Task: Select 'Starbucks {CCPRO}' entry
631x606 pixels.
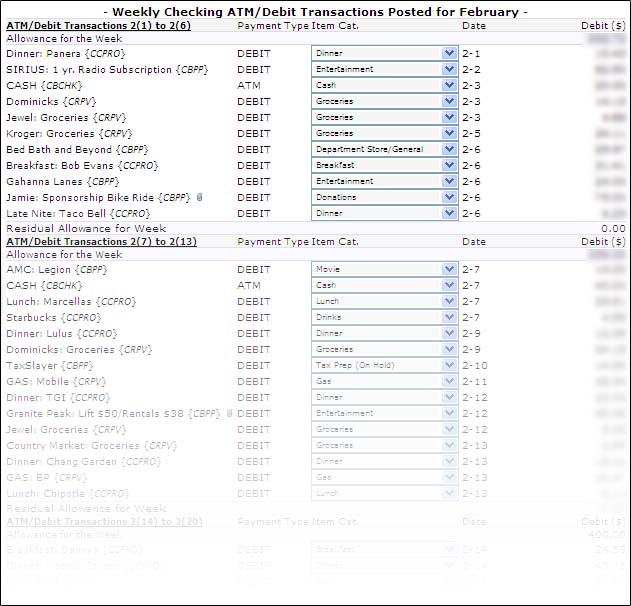Action: (54, 317)
